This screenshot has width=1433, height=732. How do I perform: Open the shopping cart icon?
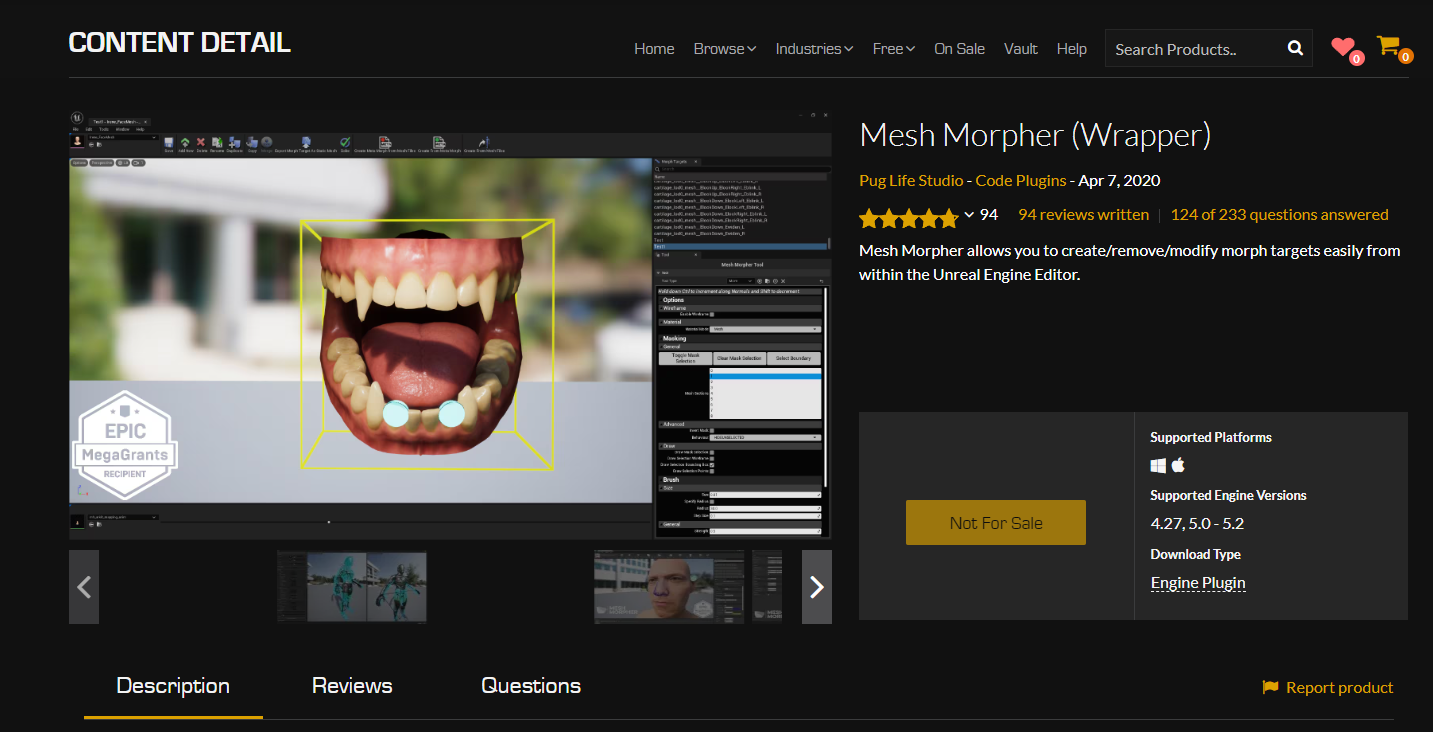1387,45
